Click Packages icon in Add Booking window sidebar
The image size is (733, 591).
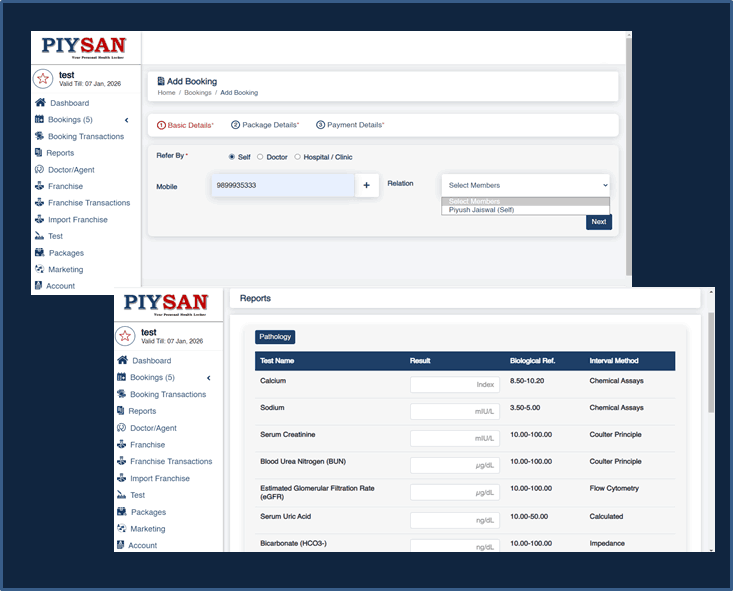(x=40, y=252)
